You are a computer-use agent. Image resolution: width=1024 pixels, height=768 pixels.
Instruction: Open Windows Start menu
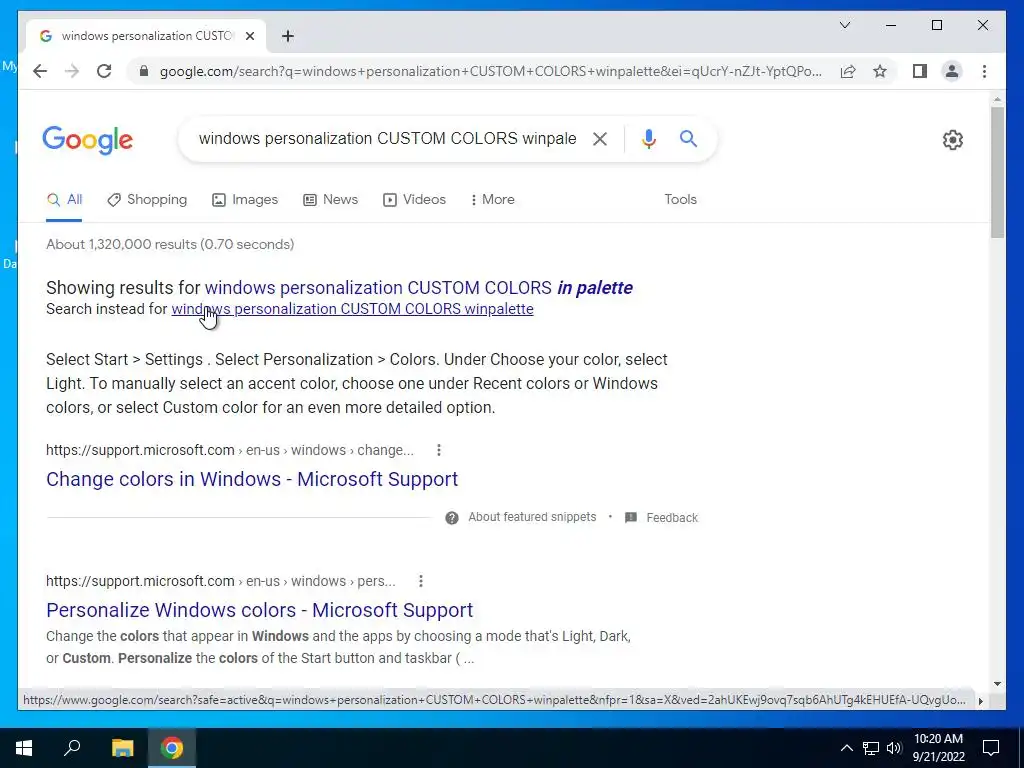(x=24, y=748)
